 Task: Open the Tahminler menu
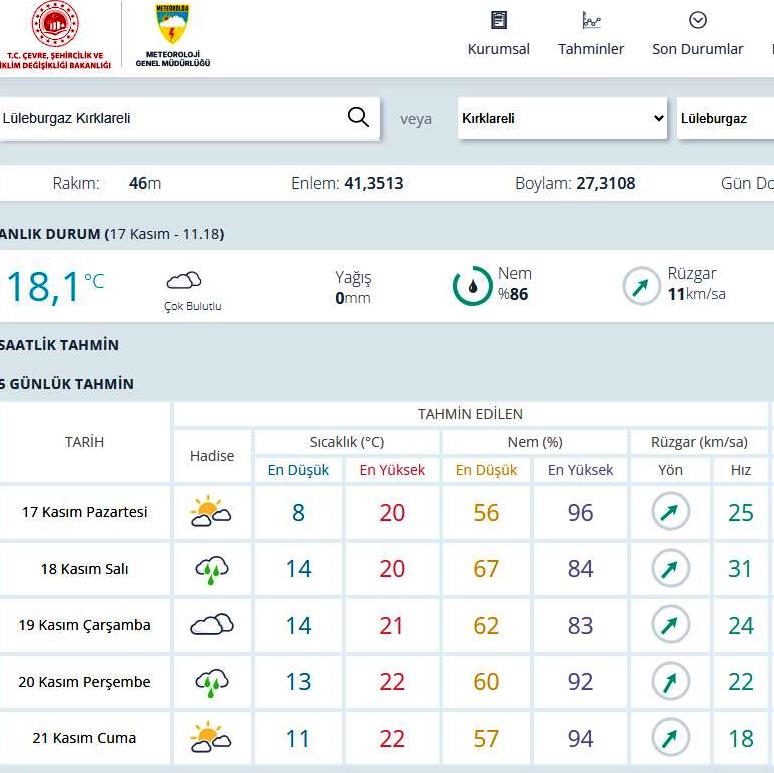point(591,49)
